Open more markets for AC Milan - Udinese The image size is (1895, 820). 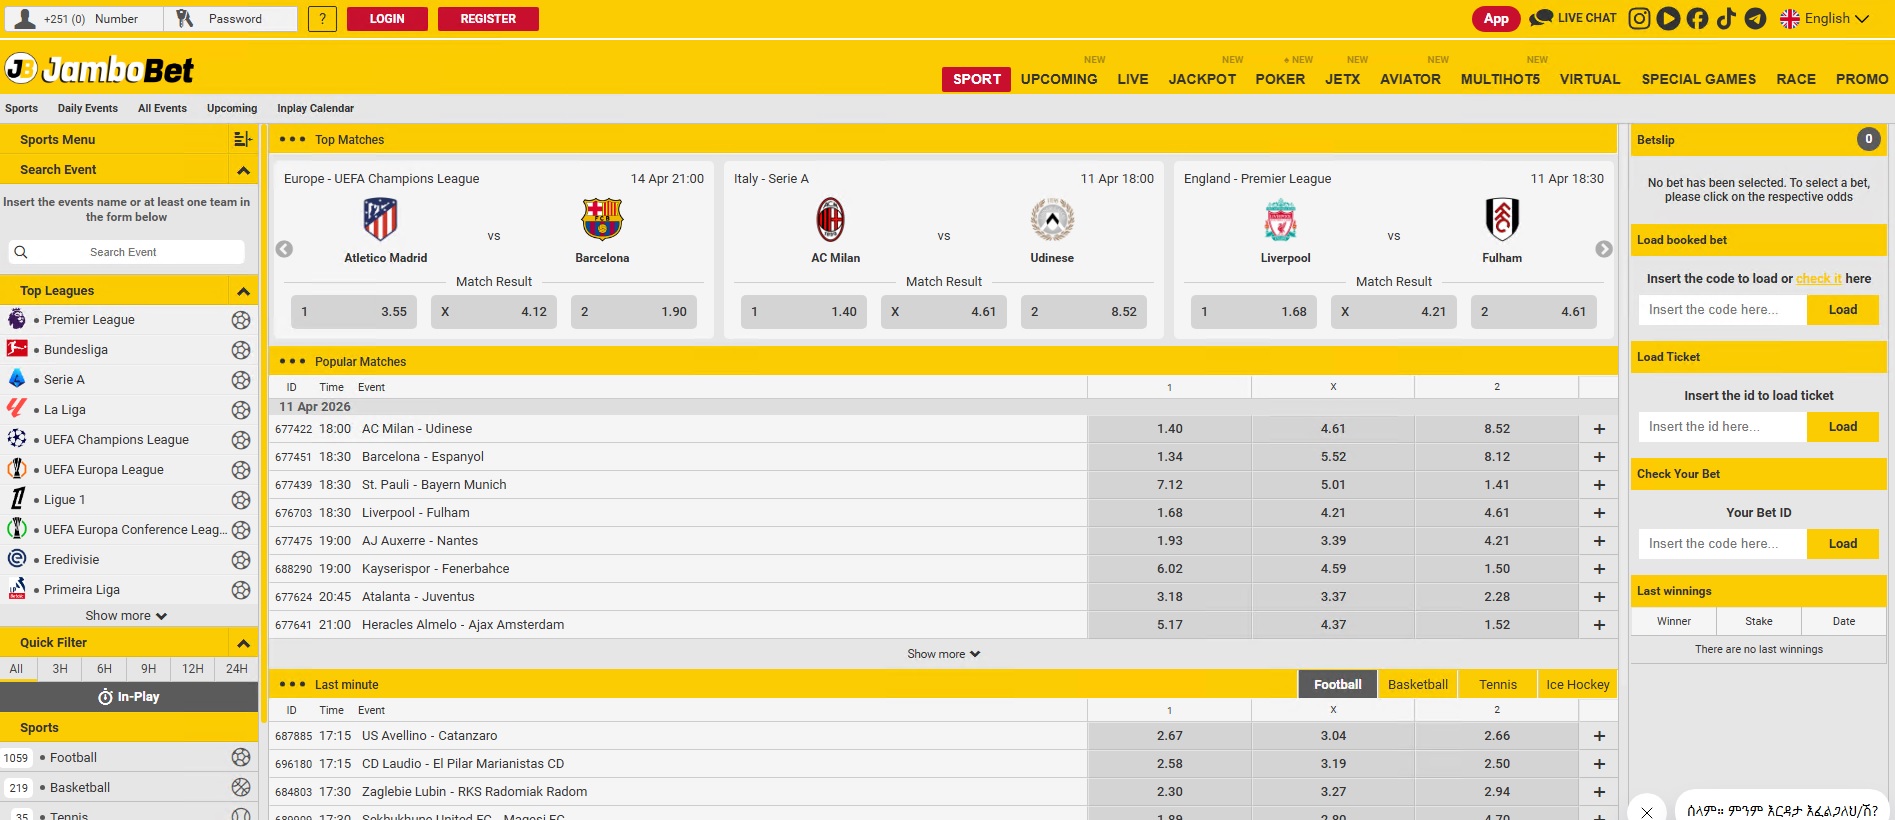point(1599,429)
